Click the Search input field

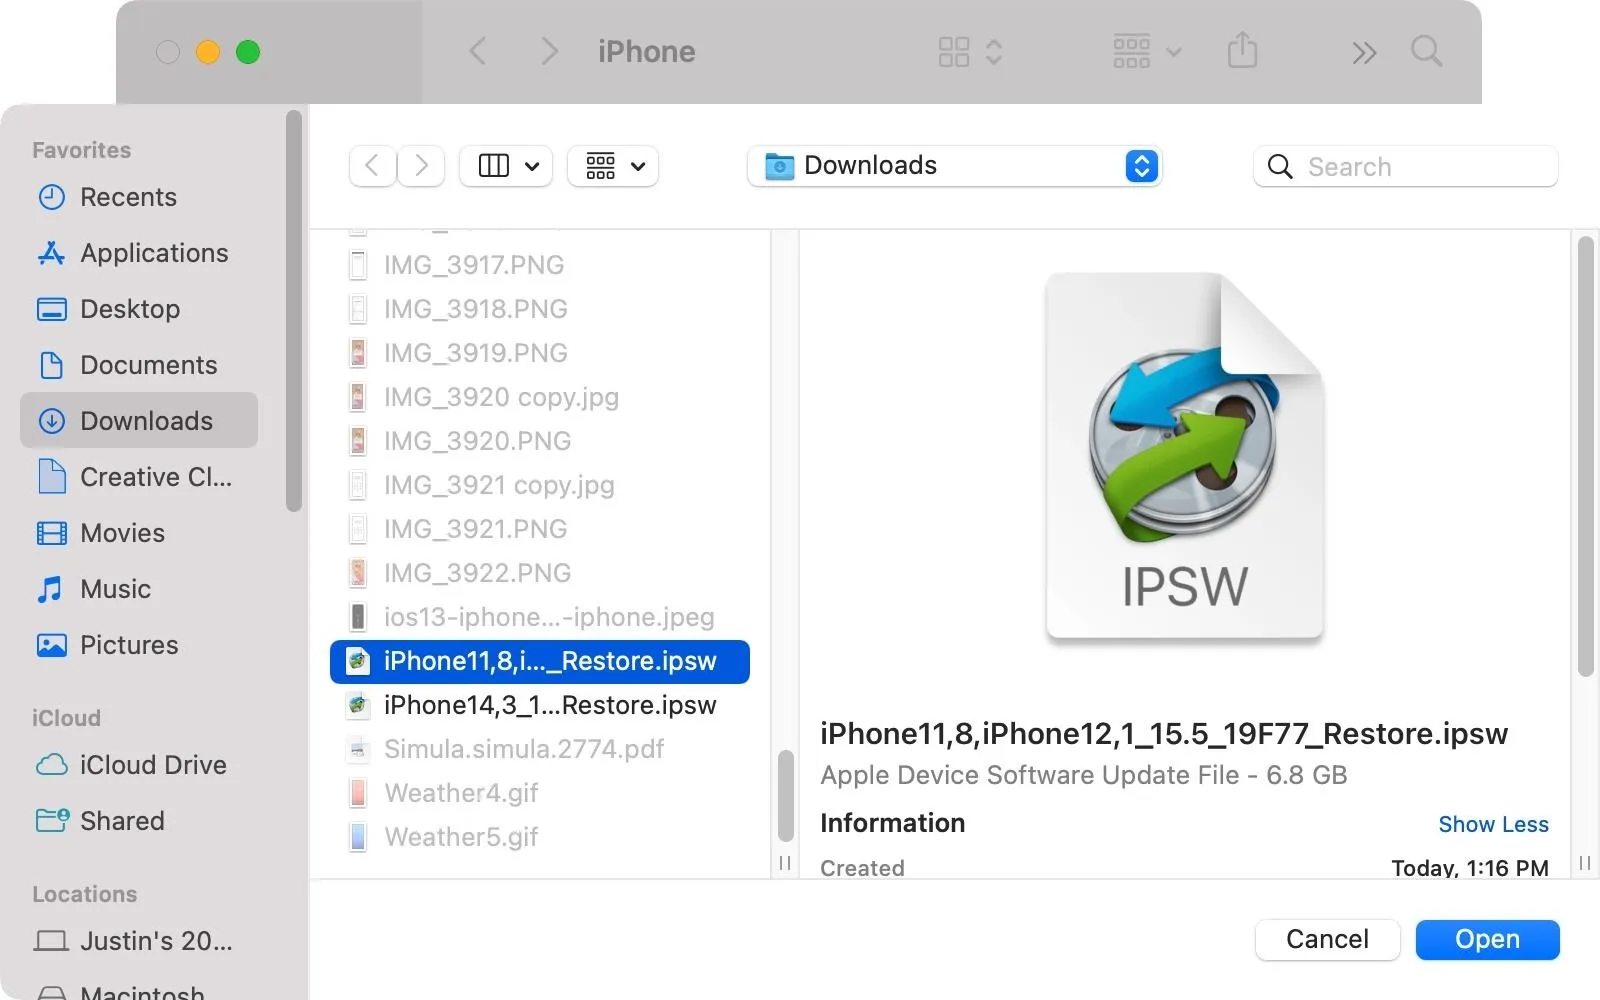[1405, 166]
